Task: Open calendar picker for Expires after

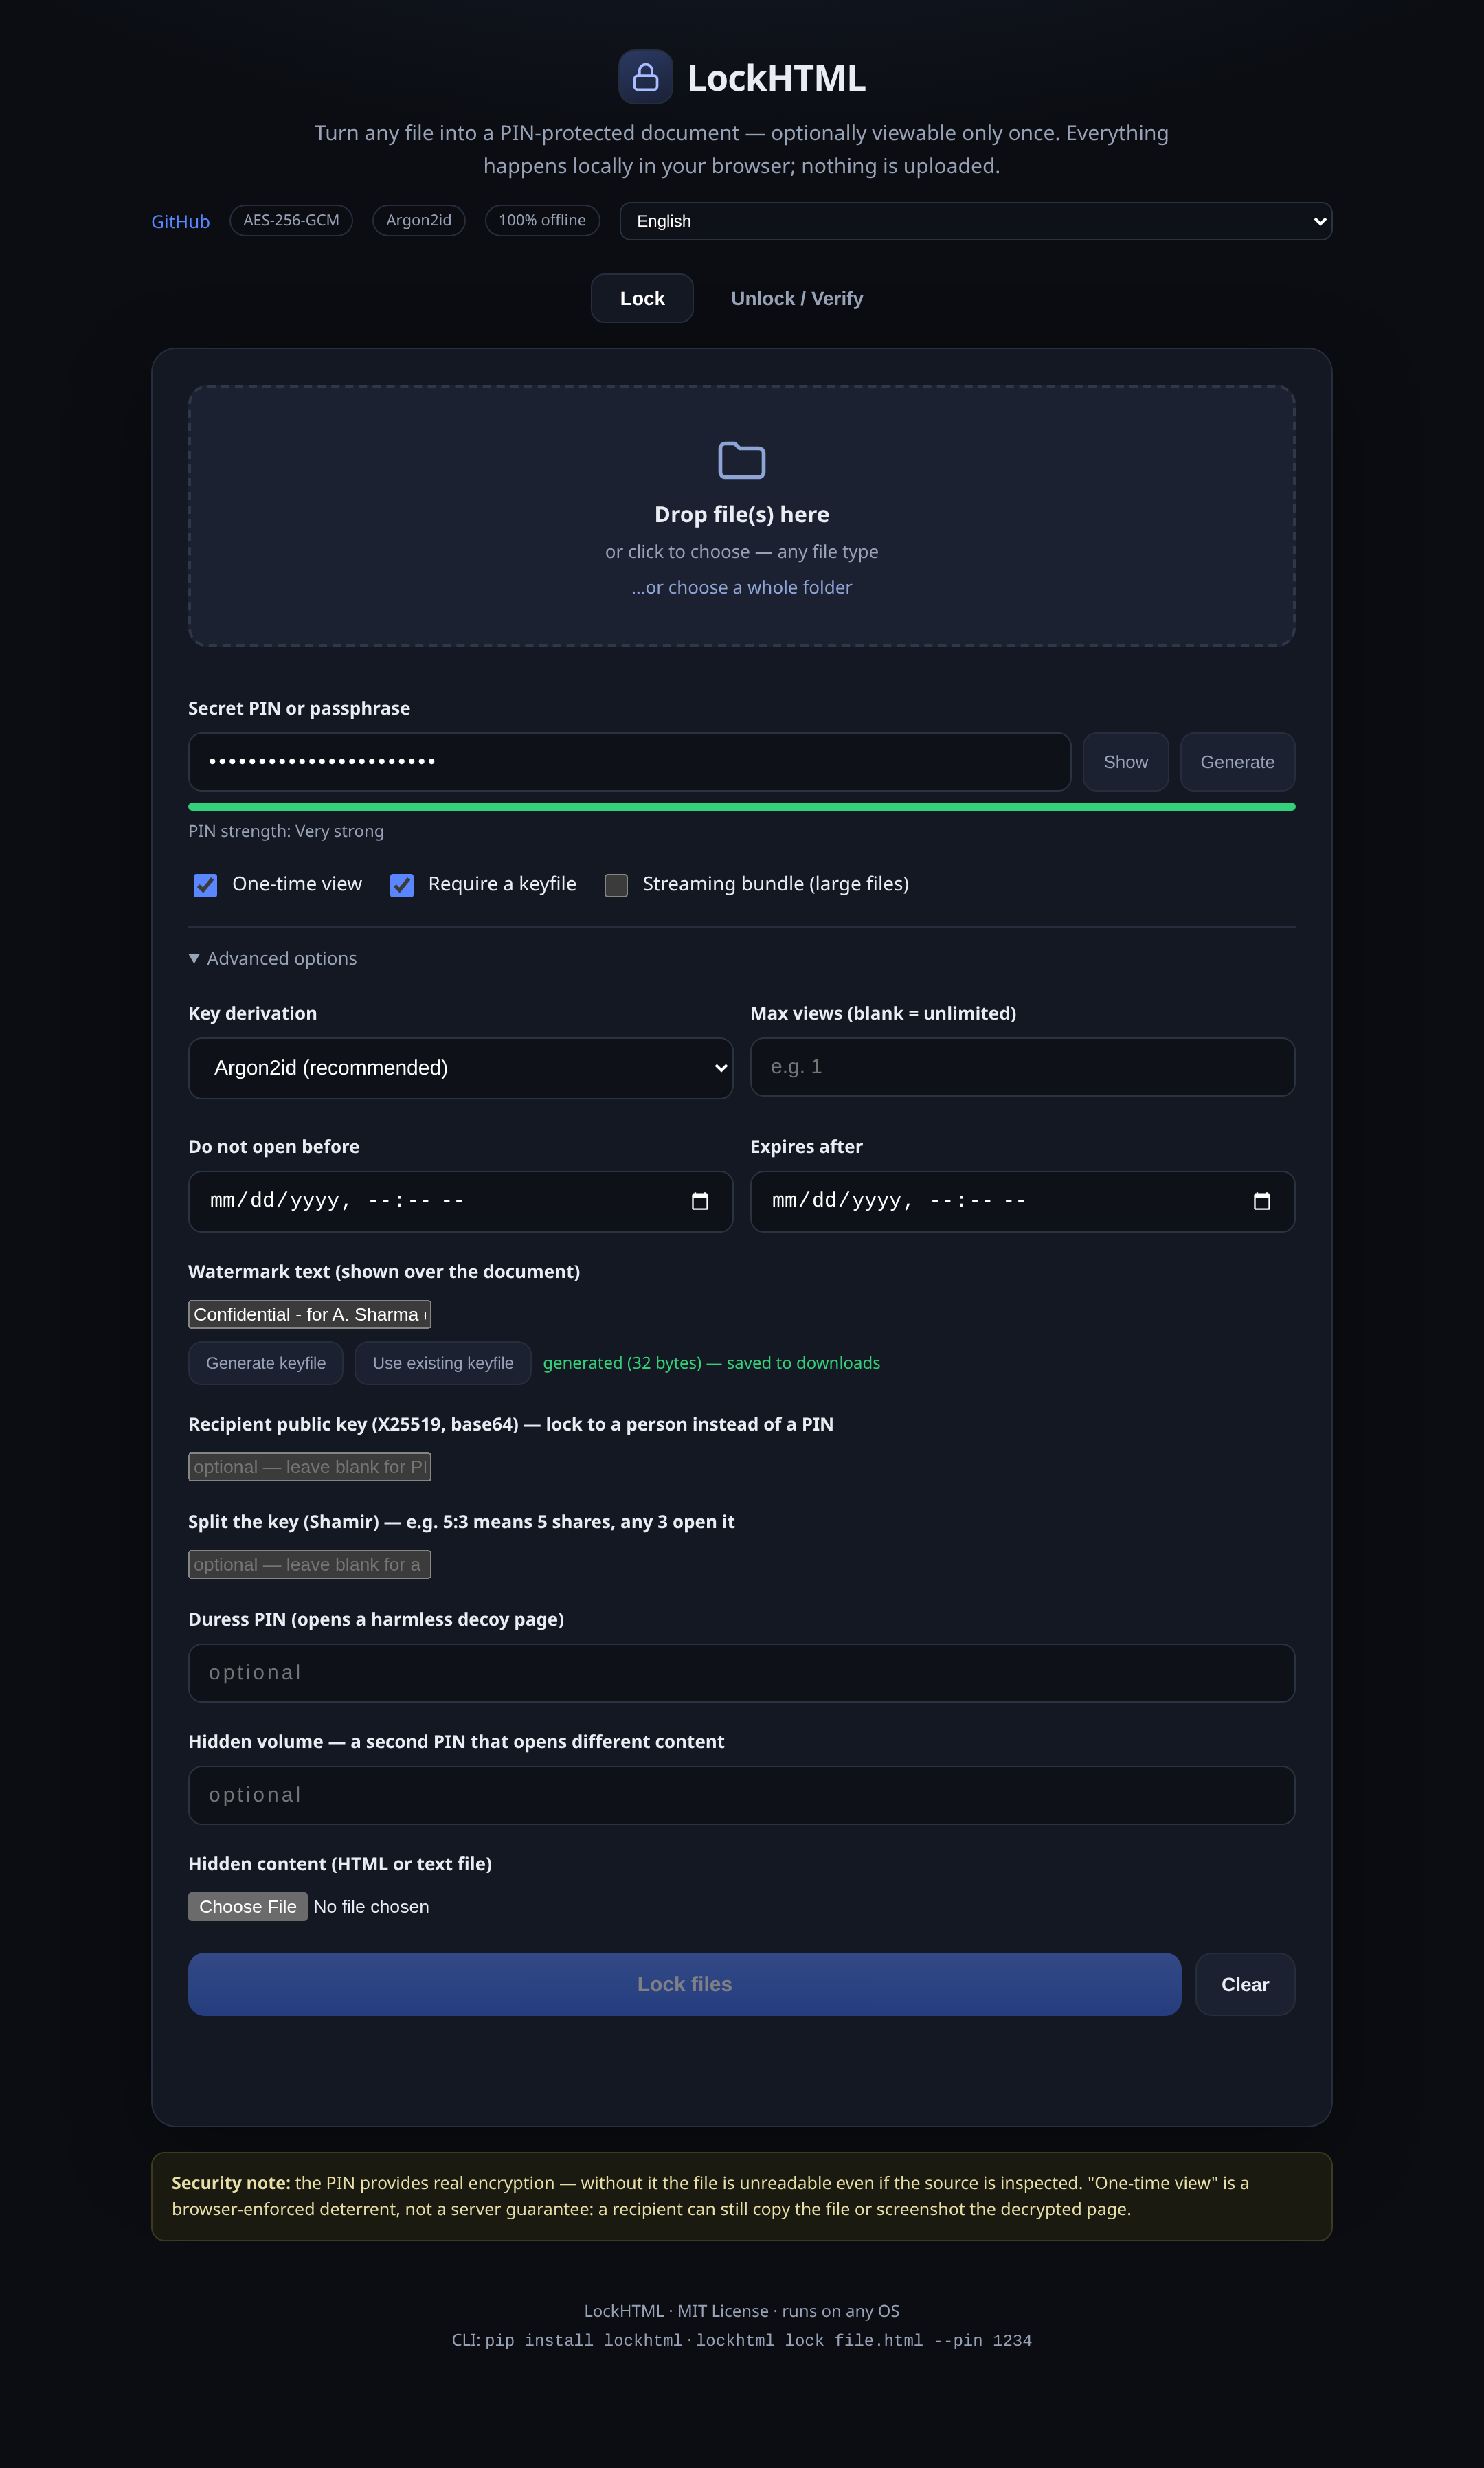Action: [1262, 1201]
